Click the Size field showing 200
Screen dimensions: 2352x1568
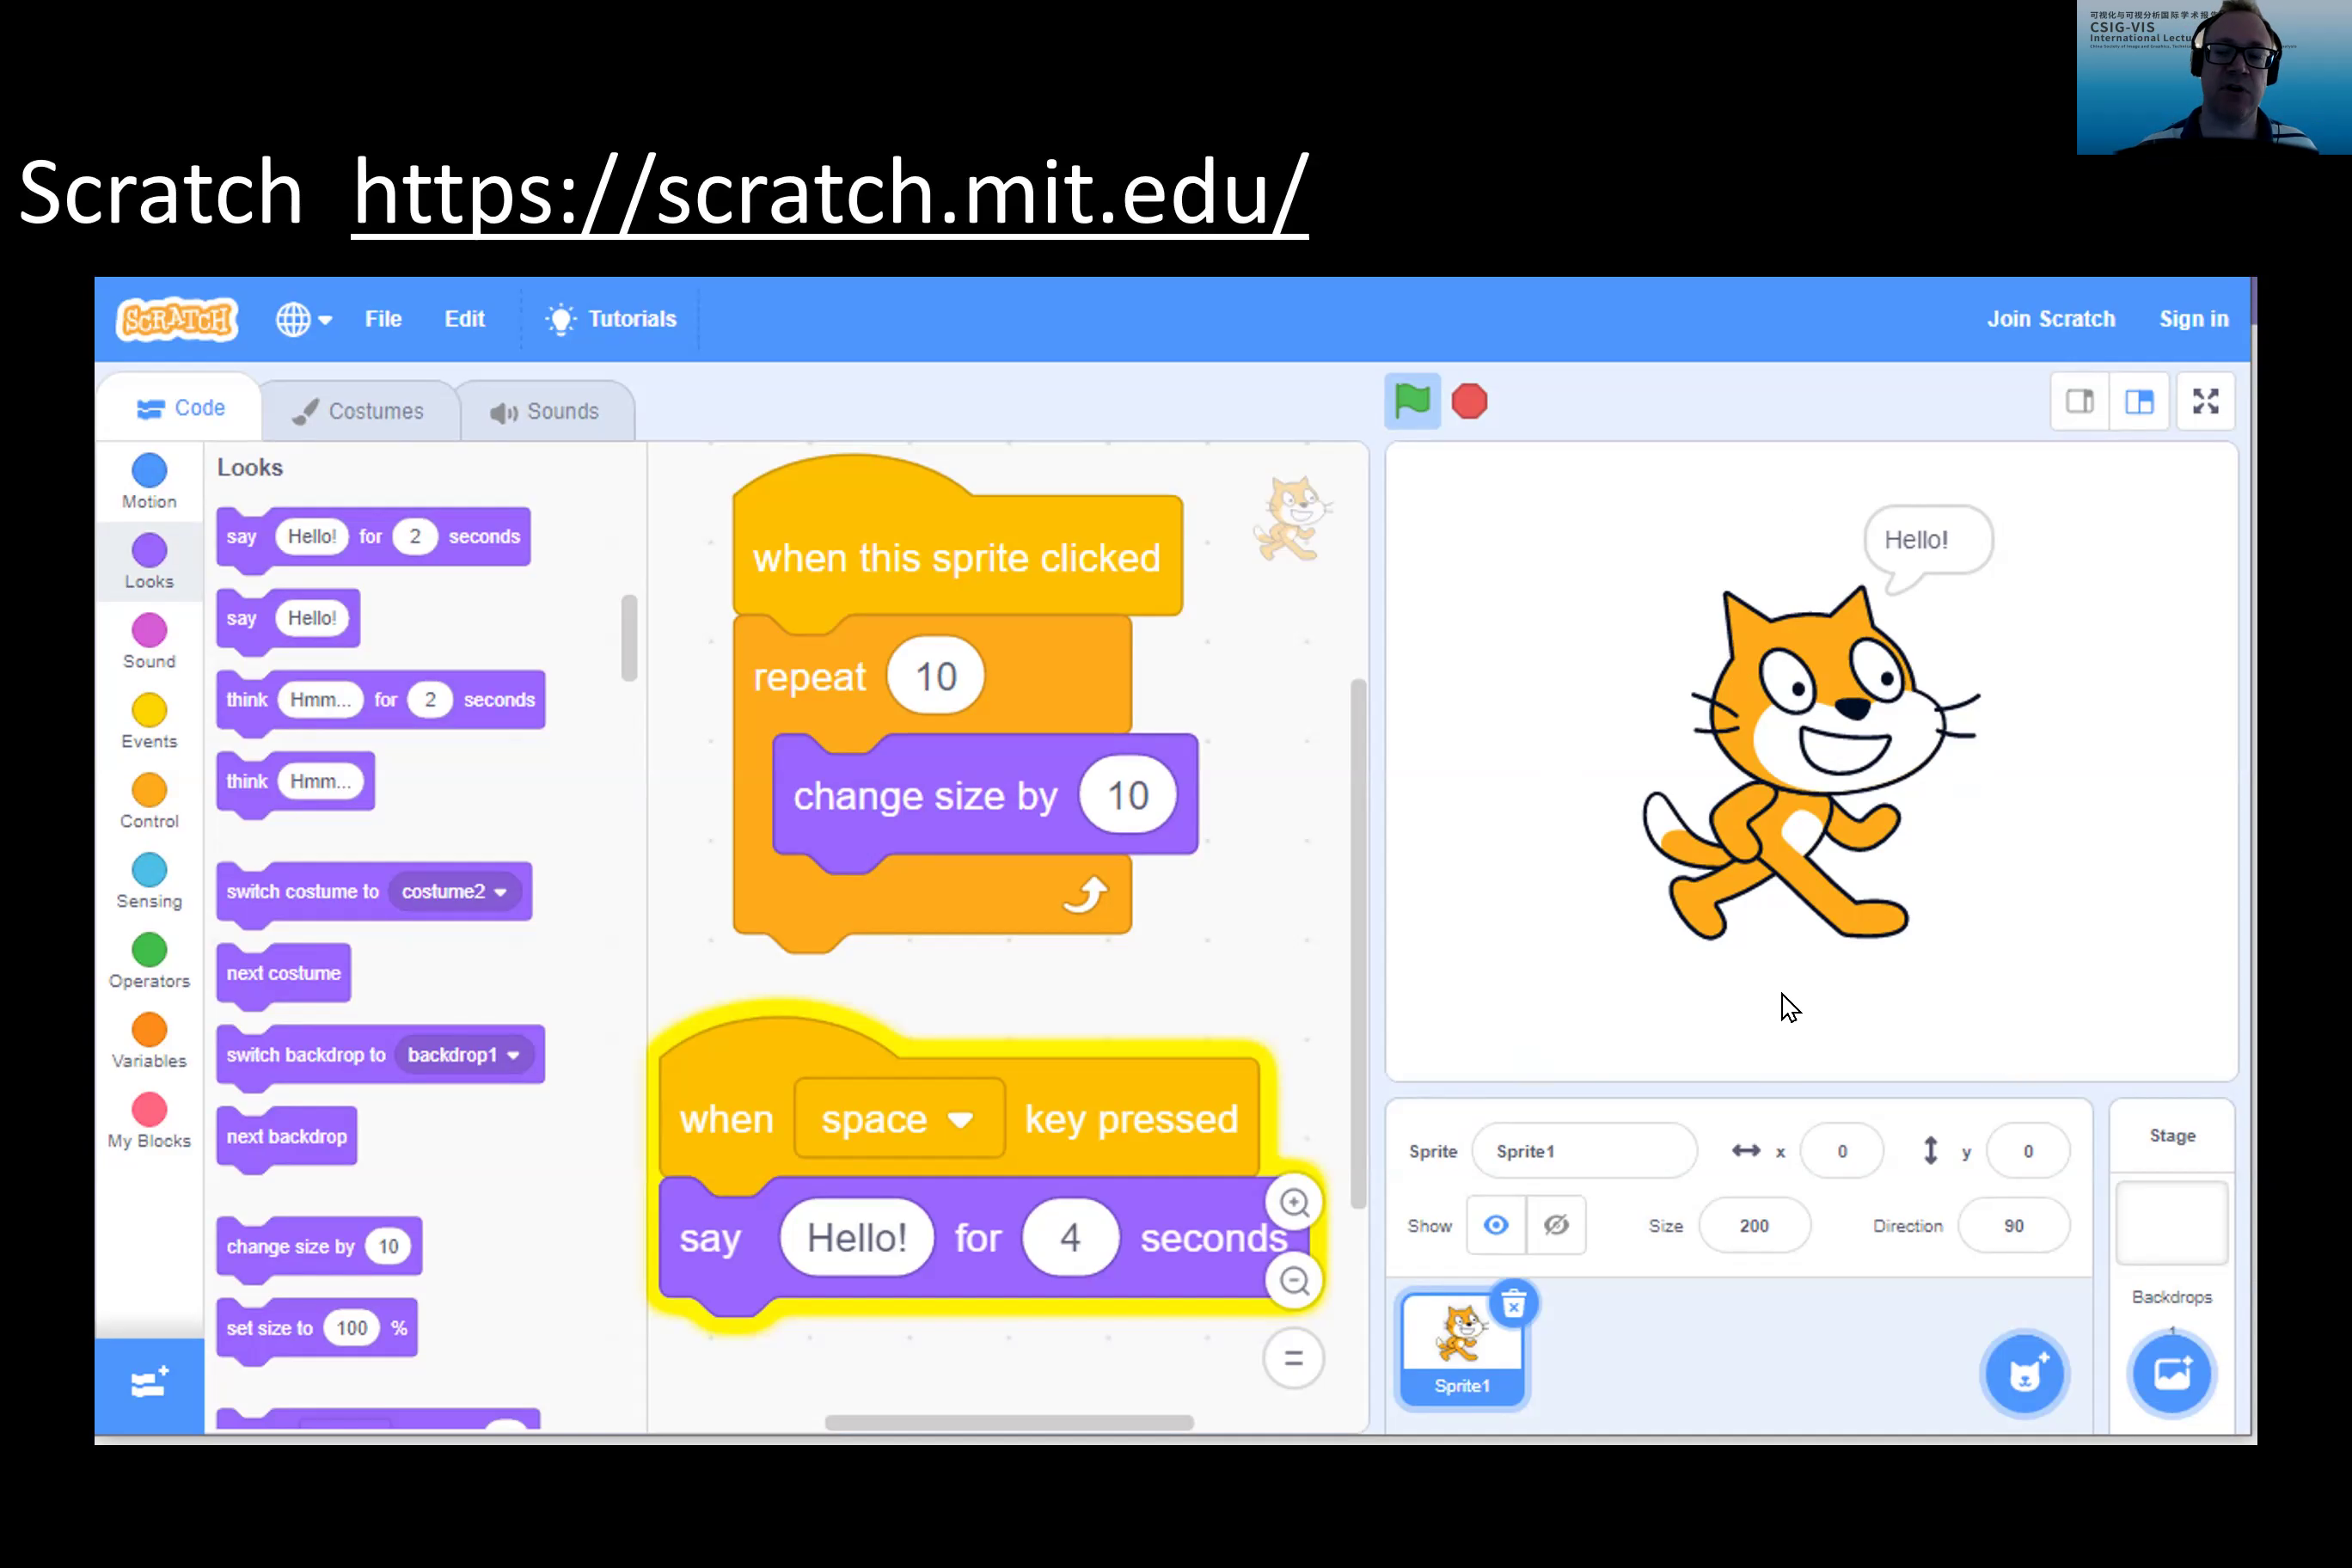click(1754, 1226)
